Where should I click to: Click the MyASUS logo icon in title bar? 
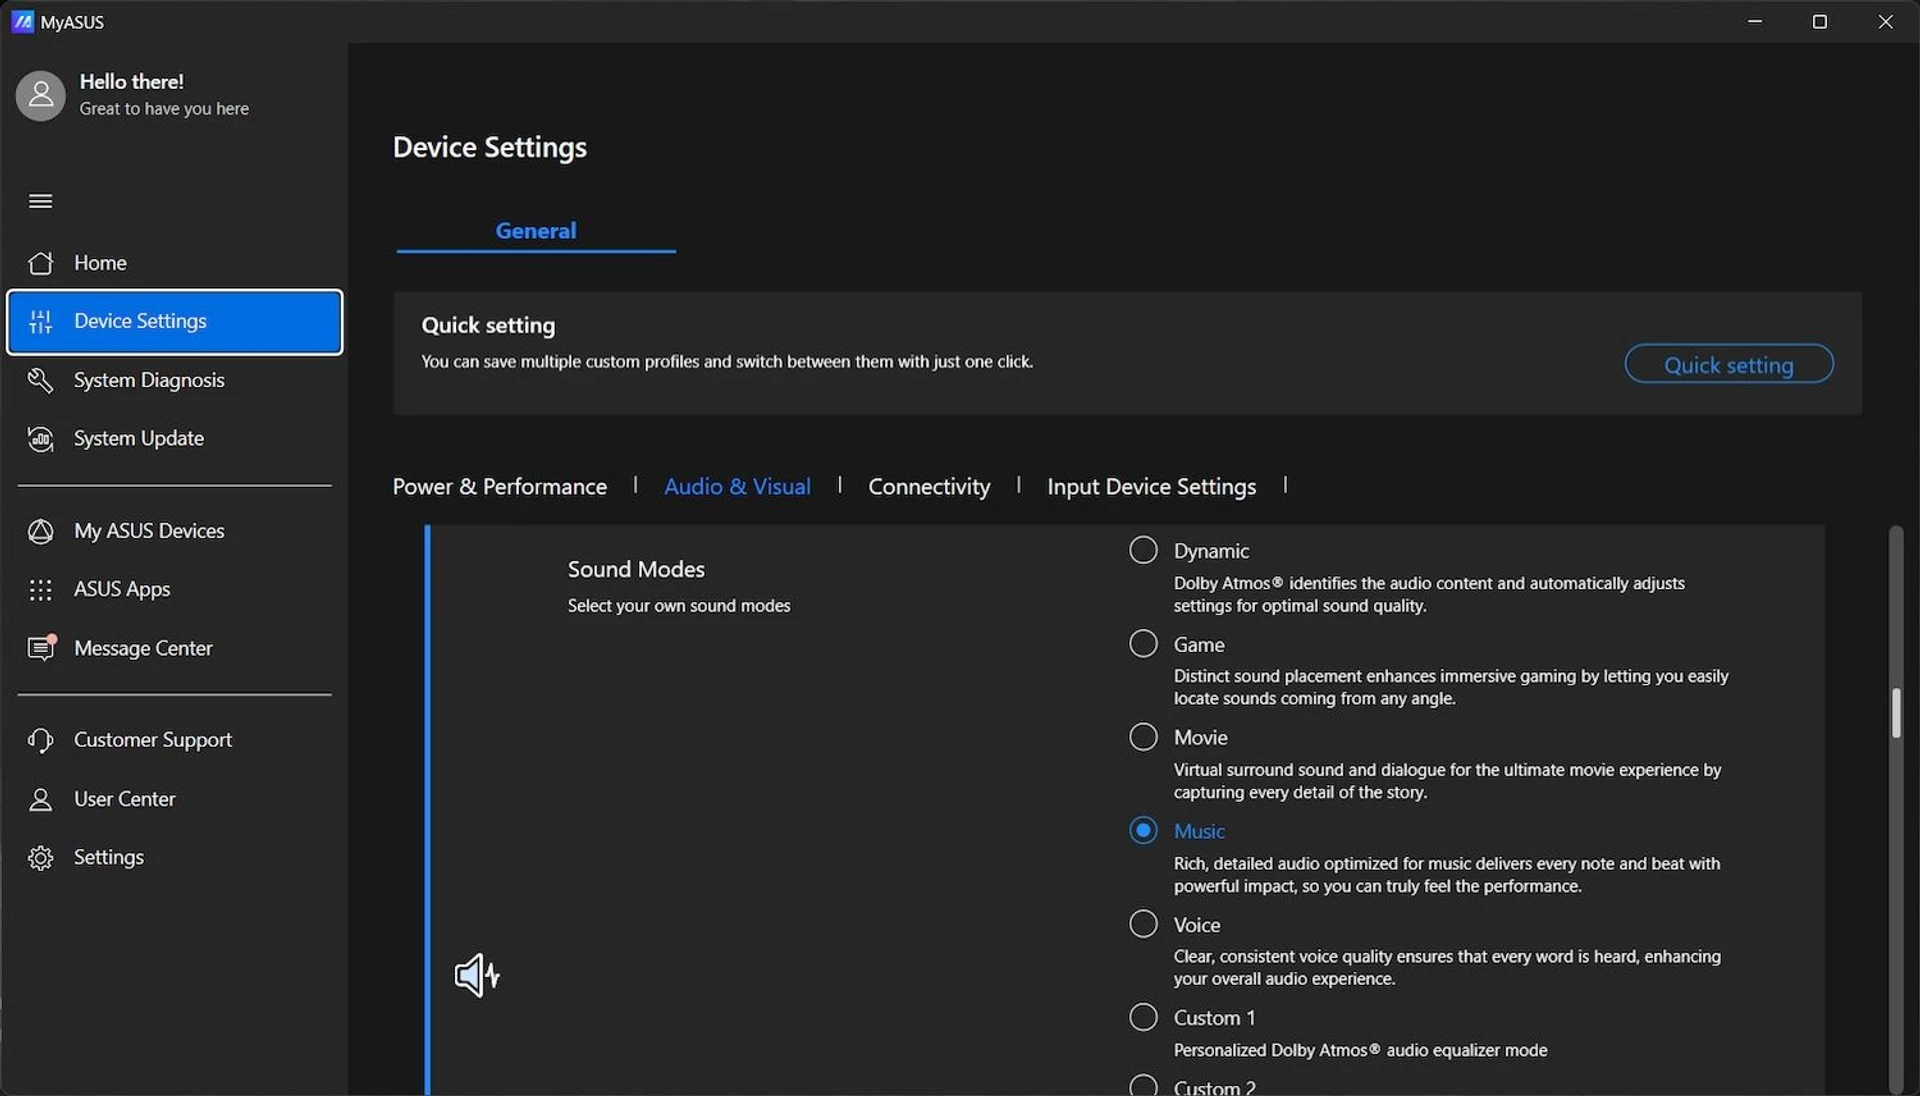pos(22,21)
